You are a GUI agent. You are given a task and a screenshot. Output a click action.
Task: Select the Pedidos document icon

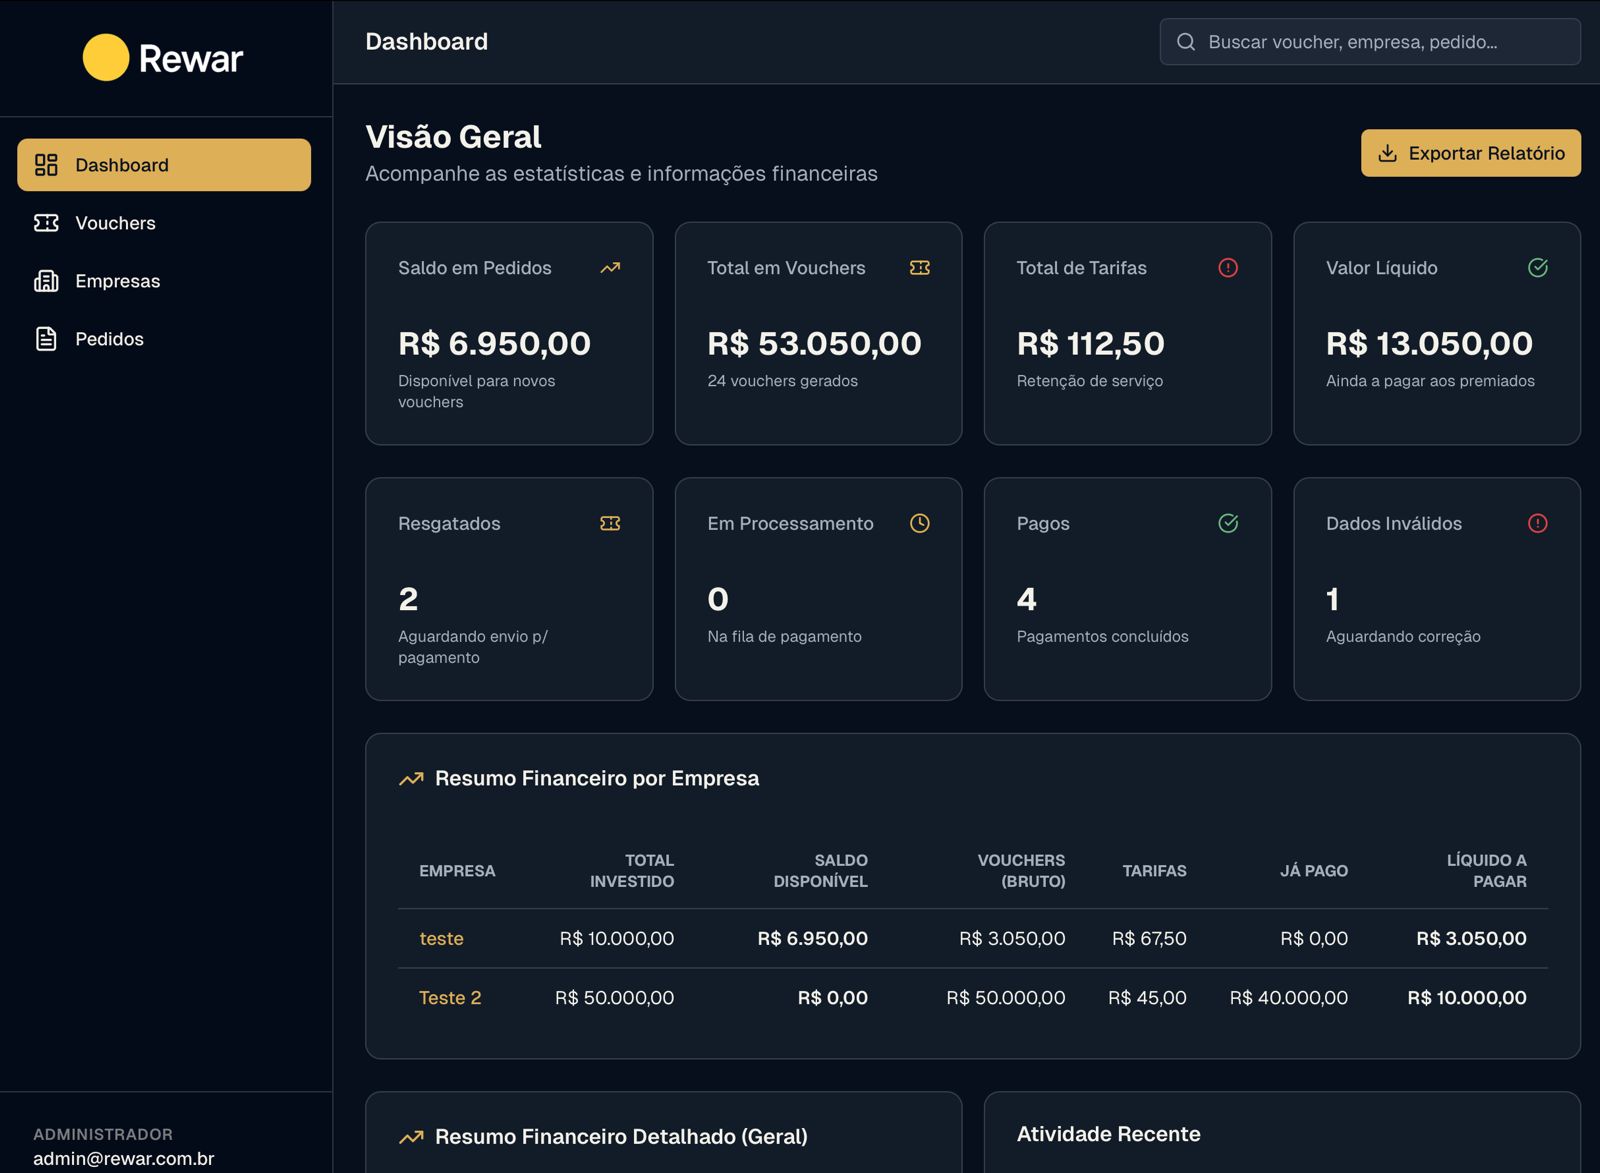tap(46, 338)
